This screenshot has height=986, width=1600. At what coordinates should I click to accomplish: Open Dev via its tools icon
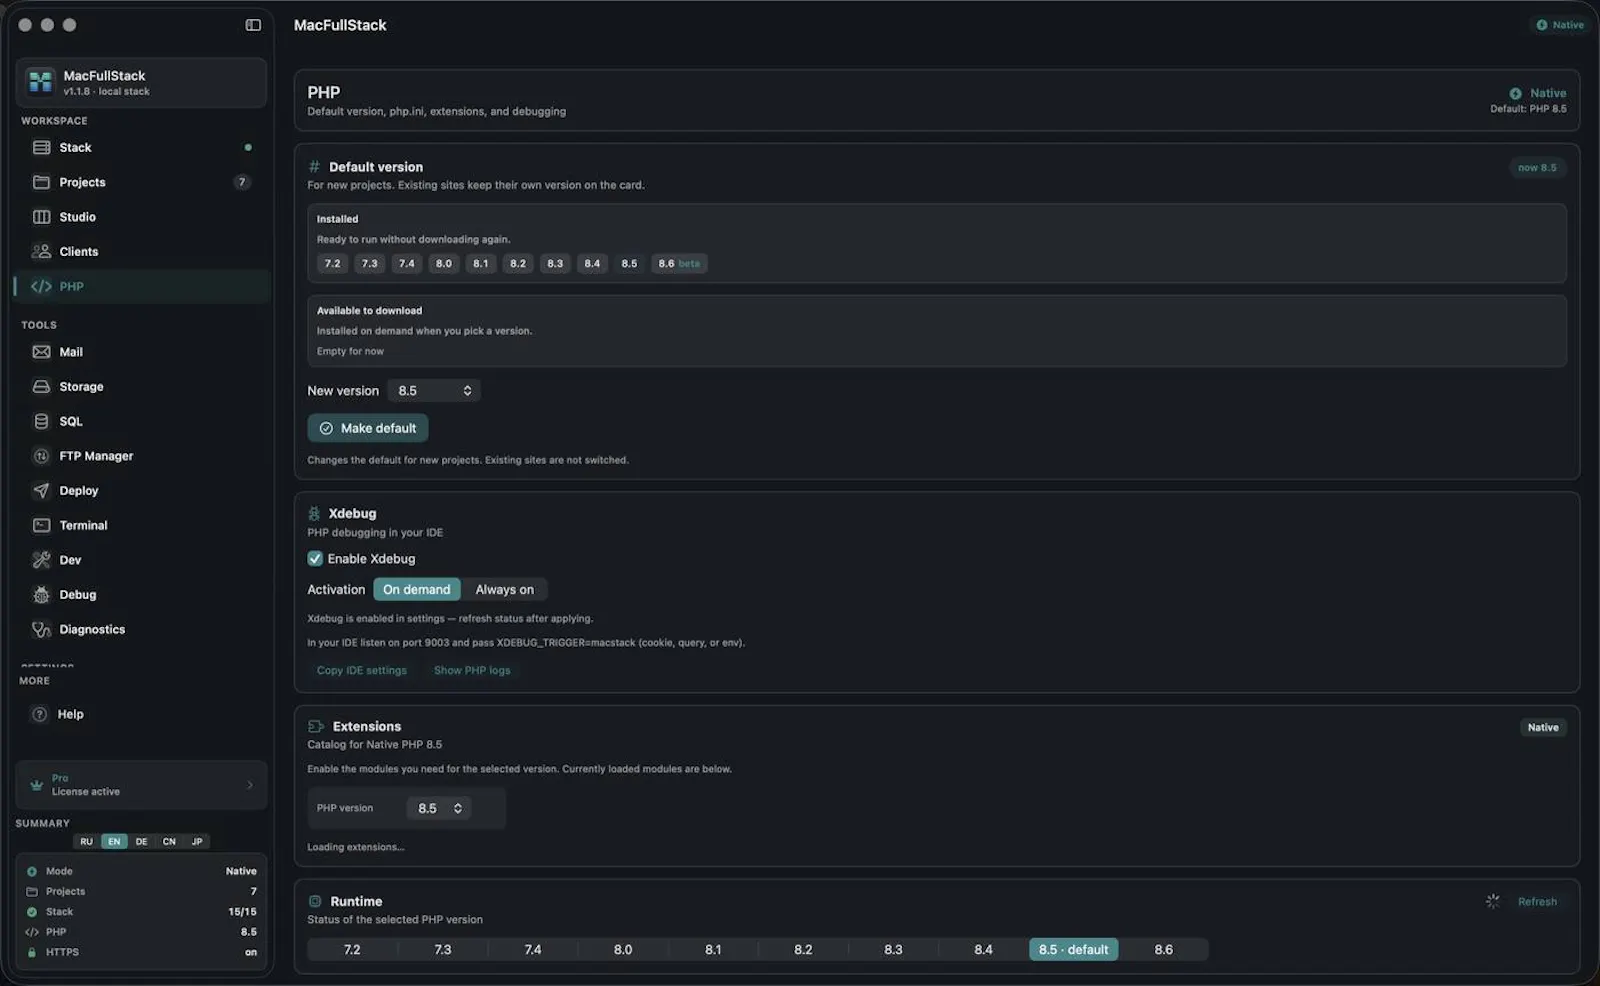(x=41, y=560)
